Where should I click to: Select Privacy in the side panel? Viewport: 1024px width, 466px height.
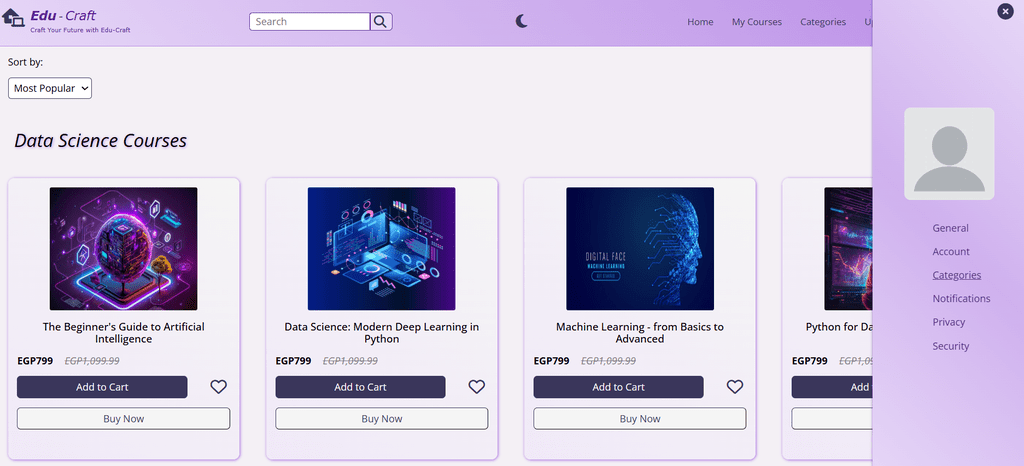(949, 322)
